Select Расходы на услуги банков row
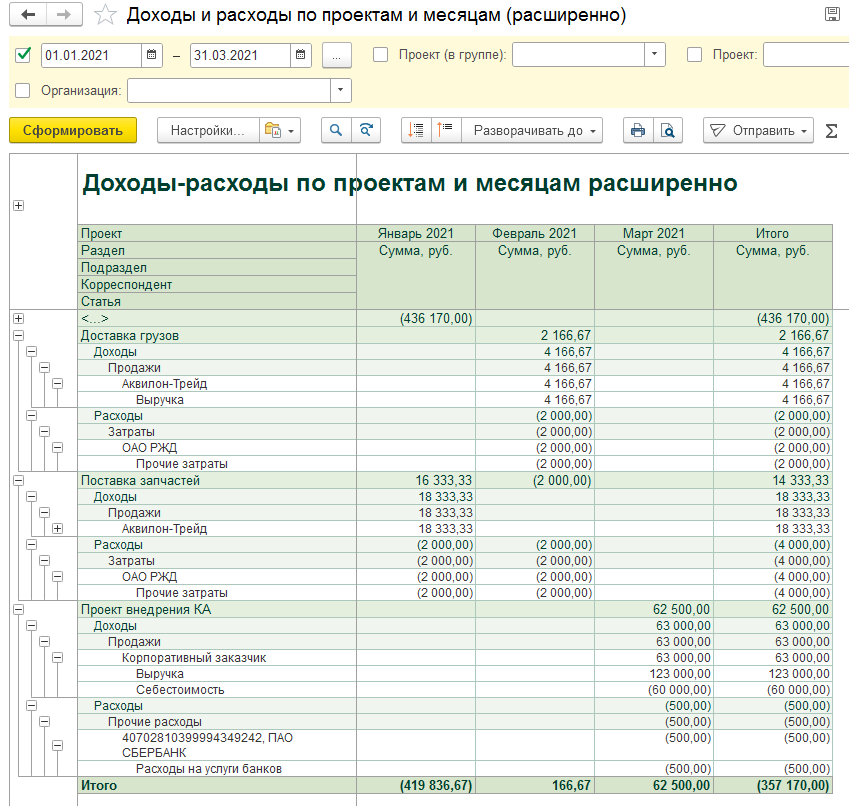Viewport: 849px width, 806px height. (x=208, y=769)
